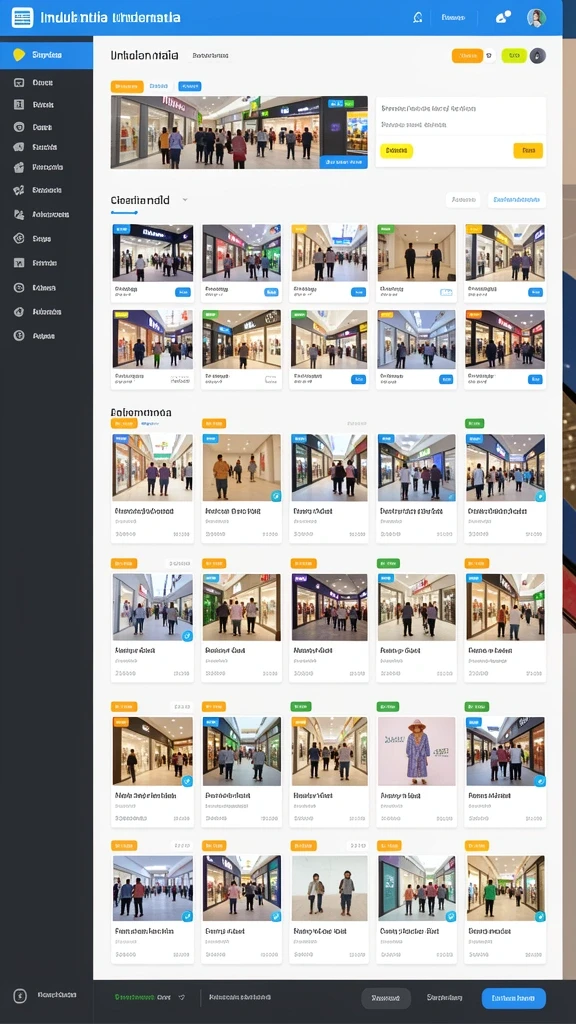
Task: Select the orange tab above the banner image
Action: [x=127, y=86]
